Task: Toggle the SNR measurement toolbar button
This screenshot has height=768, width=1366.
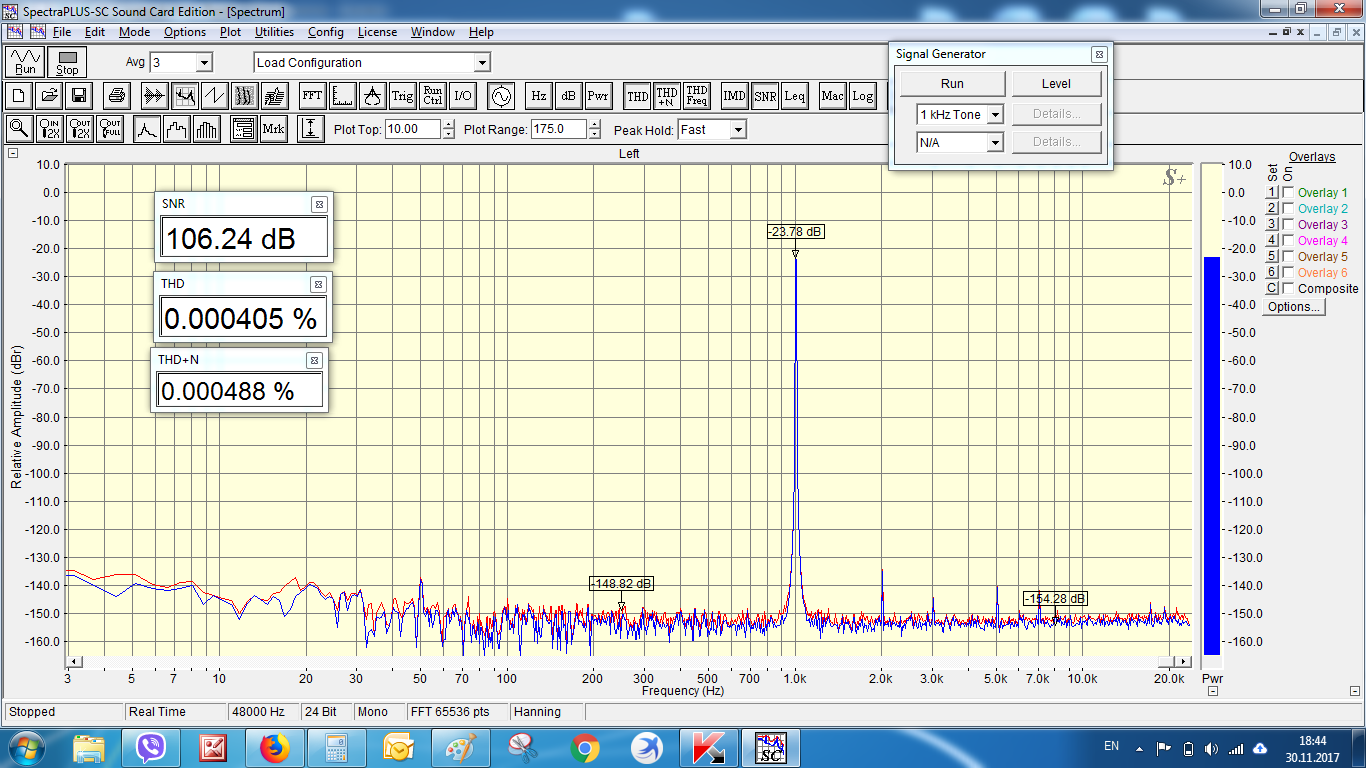Action: pos(765,96)
